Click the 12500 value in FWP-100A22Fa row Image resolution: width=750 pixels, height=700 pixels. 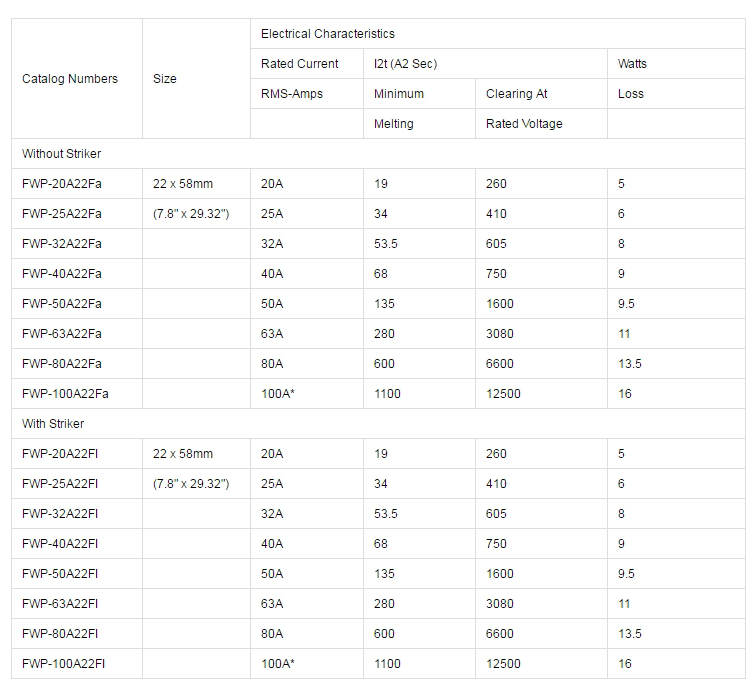pos(503,394)
